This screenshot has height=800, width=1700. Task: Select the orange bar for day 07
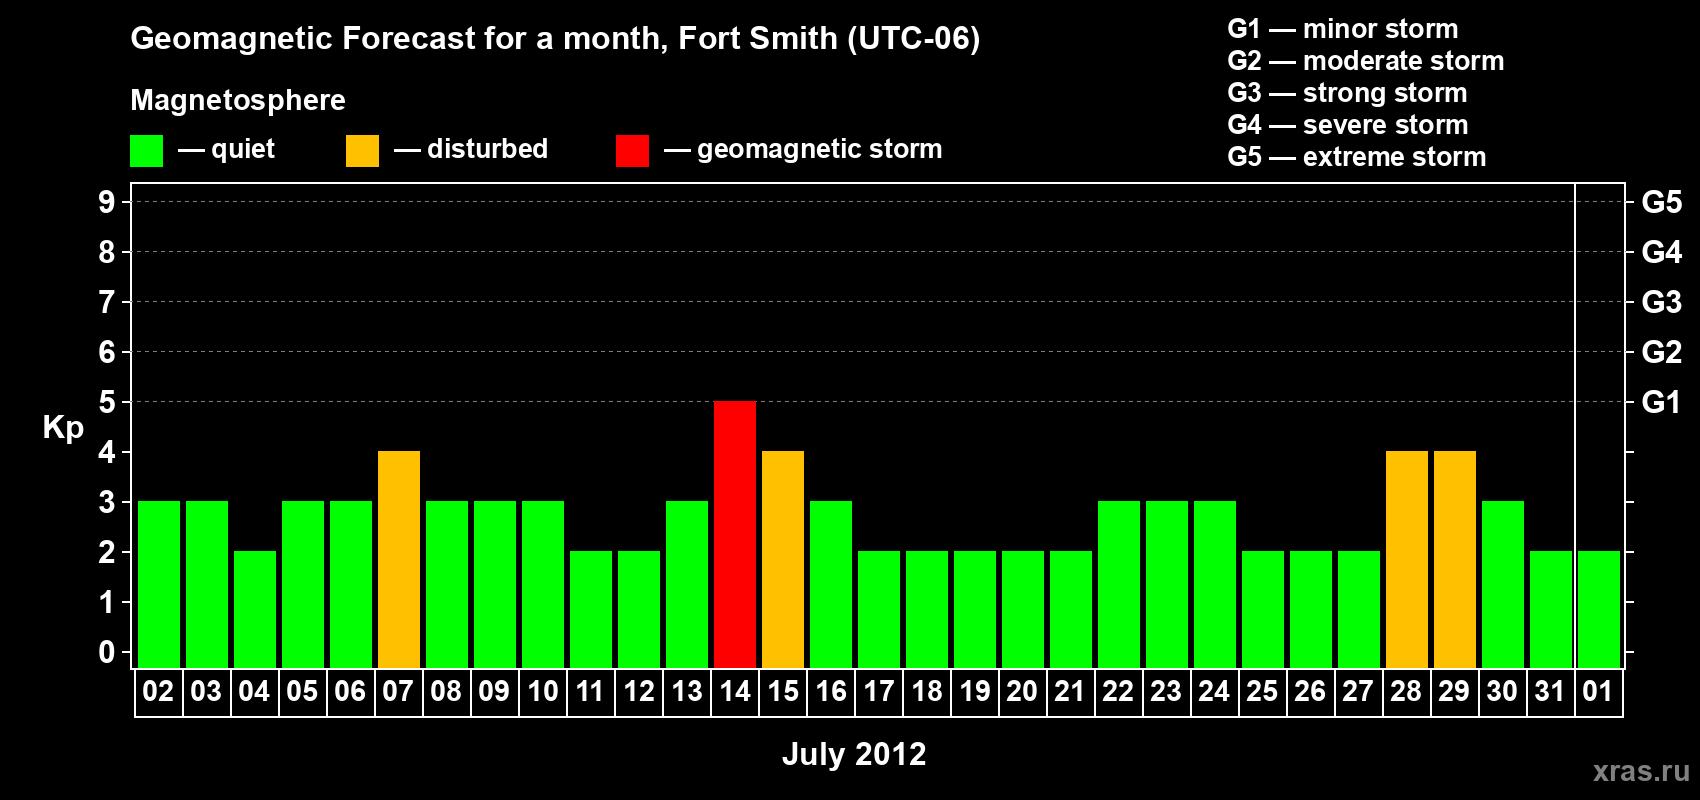(x=399, y=559)
